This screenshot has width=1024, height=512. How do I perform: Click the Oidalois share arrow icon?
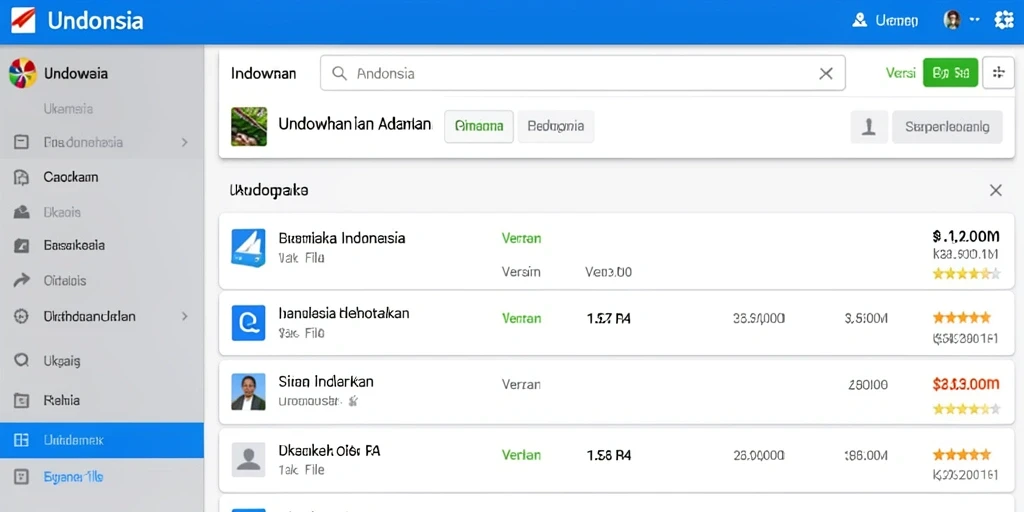pyautogui.click(x=22, y=281)
